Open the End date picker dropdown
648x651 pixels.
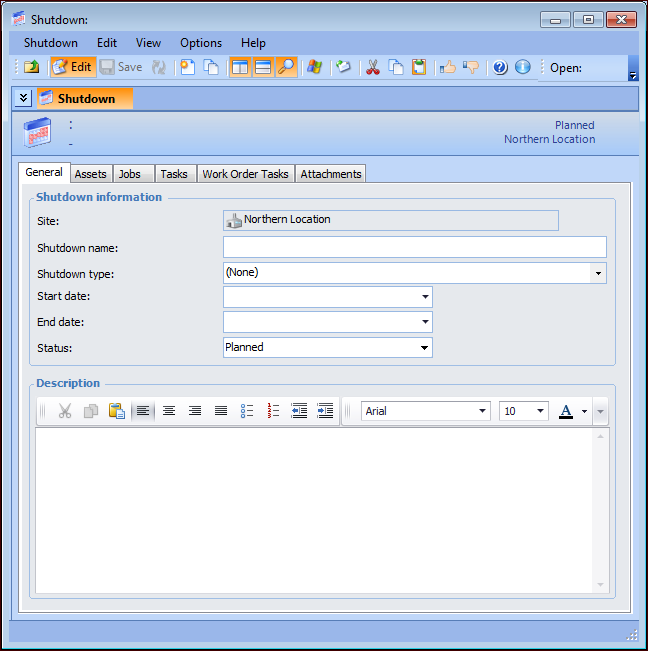point(425,322)
